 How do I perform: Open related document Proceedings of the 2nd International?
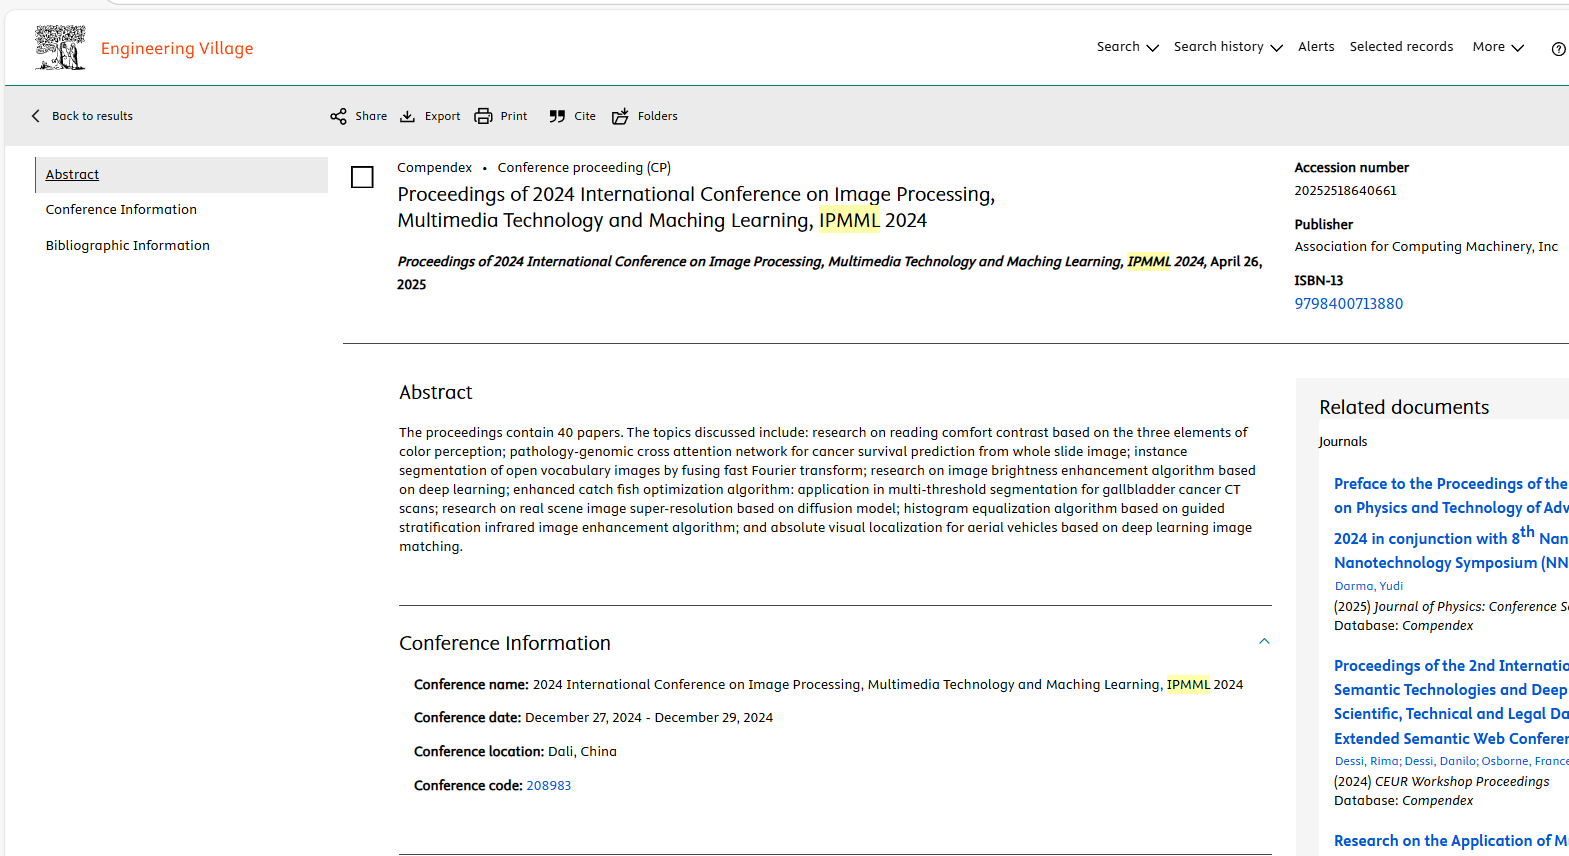[1451, 702]
